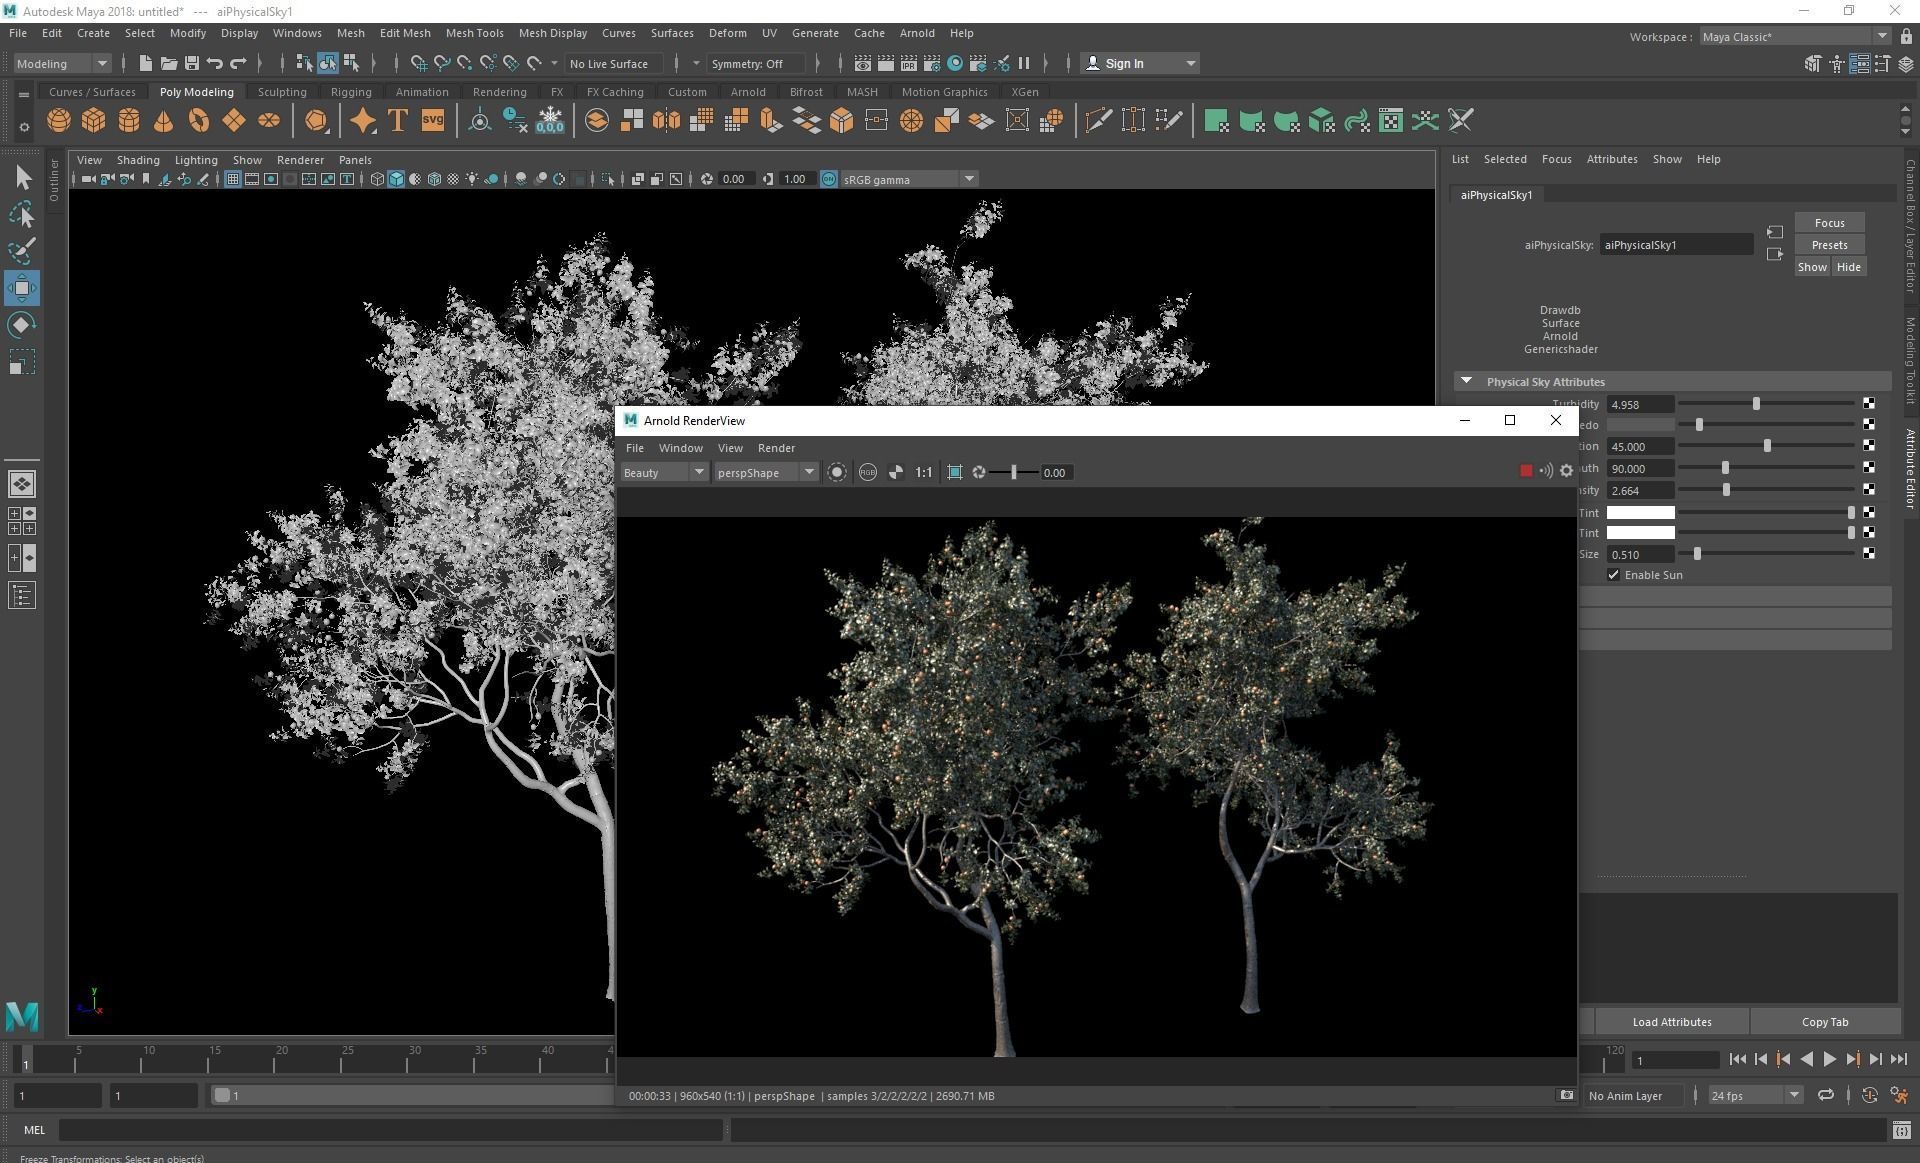Collapse the Physical Sky Attributes section

pos(1466,381)
